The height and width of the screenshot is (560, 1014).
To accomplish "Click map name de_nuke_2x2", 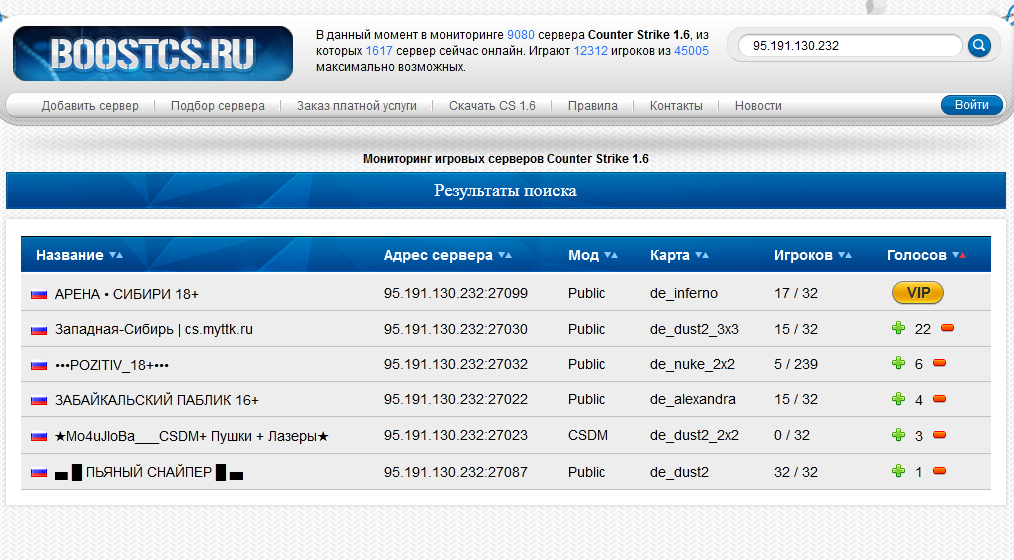I will 692,364.
